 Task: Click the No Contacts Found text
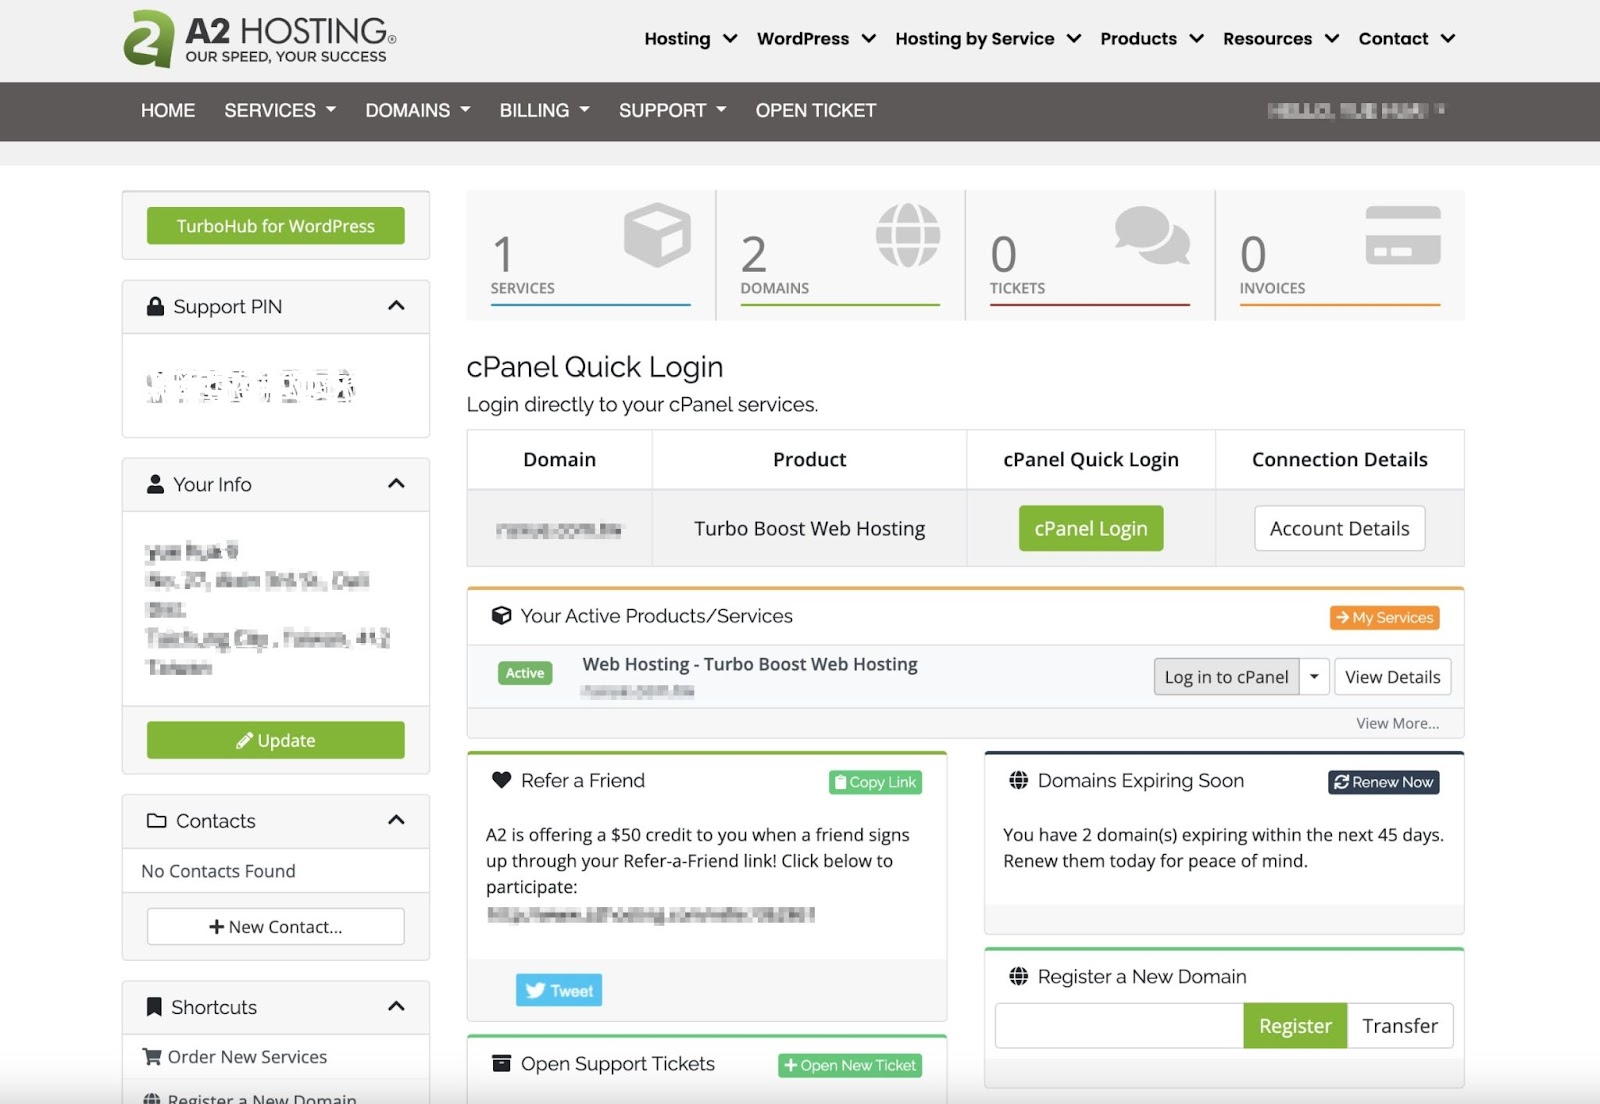(x=218, y=871)
